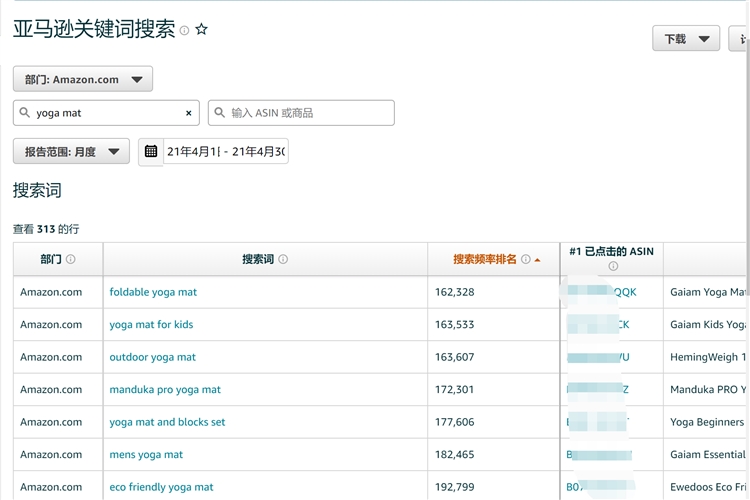Image resolution: width=750 pixels, height=500 pixels.
Task: Open the 下载 download dropdown button
Action: pos(685,39)
